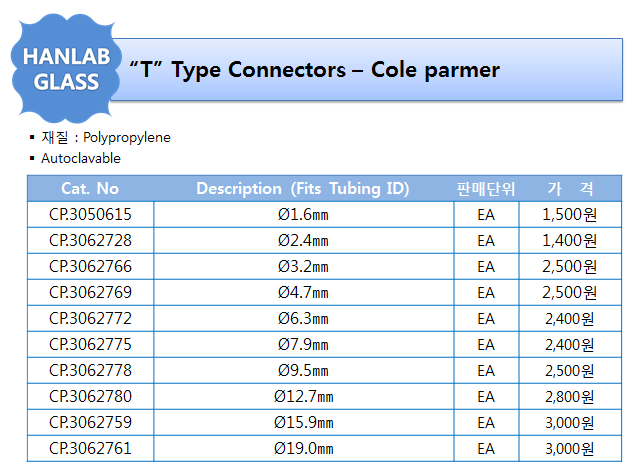Select the 2,800원 price cell

tap(570, 396)
